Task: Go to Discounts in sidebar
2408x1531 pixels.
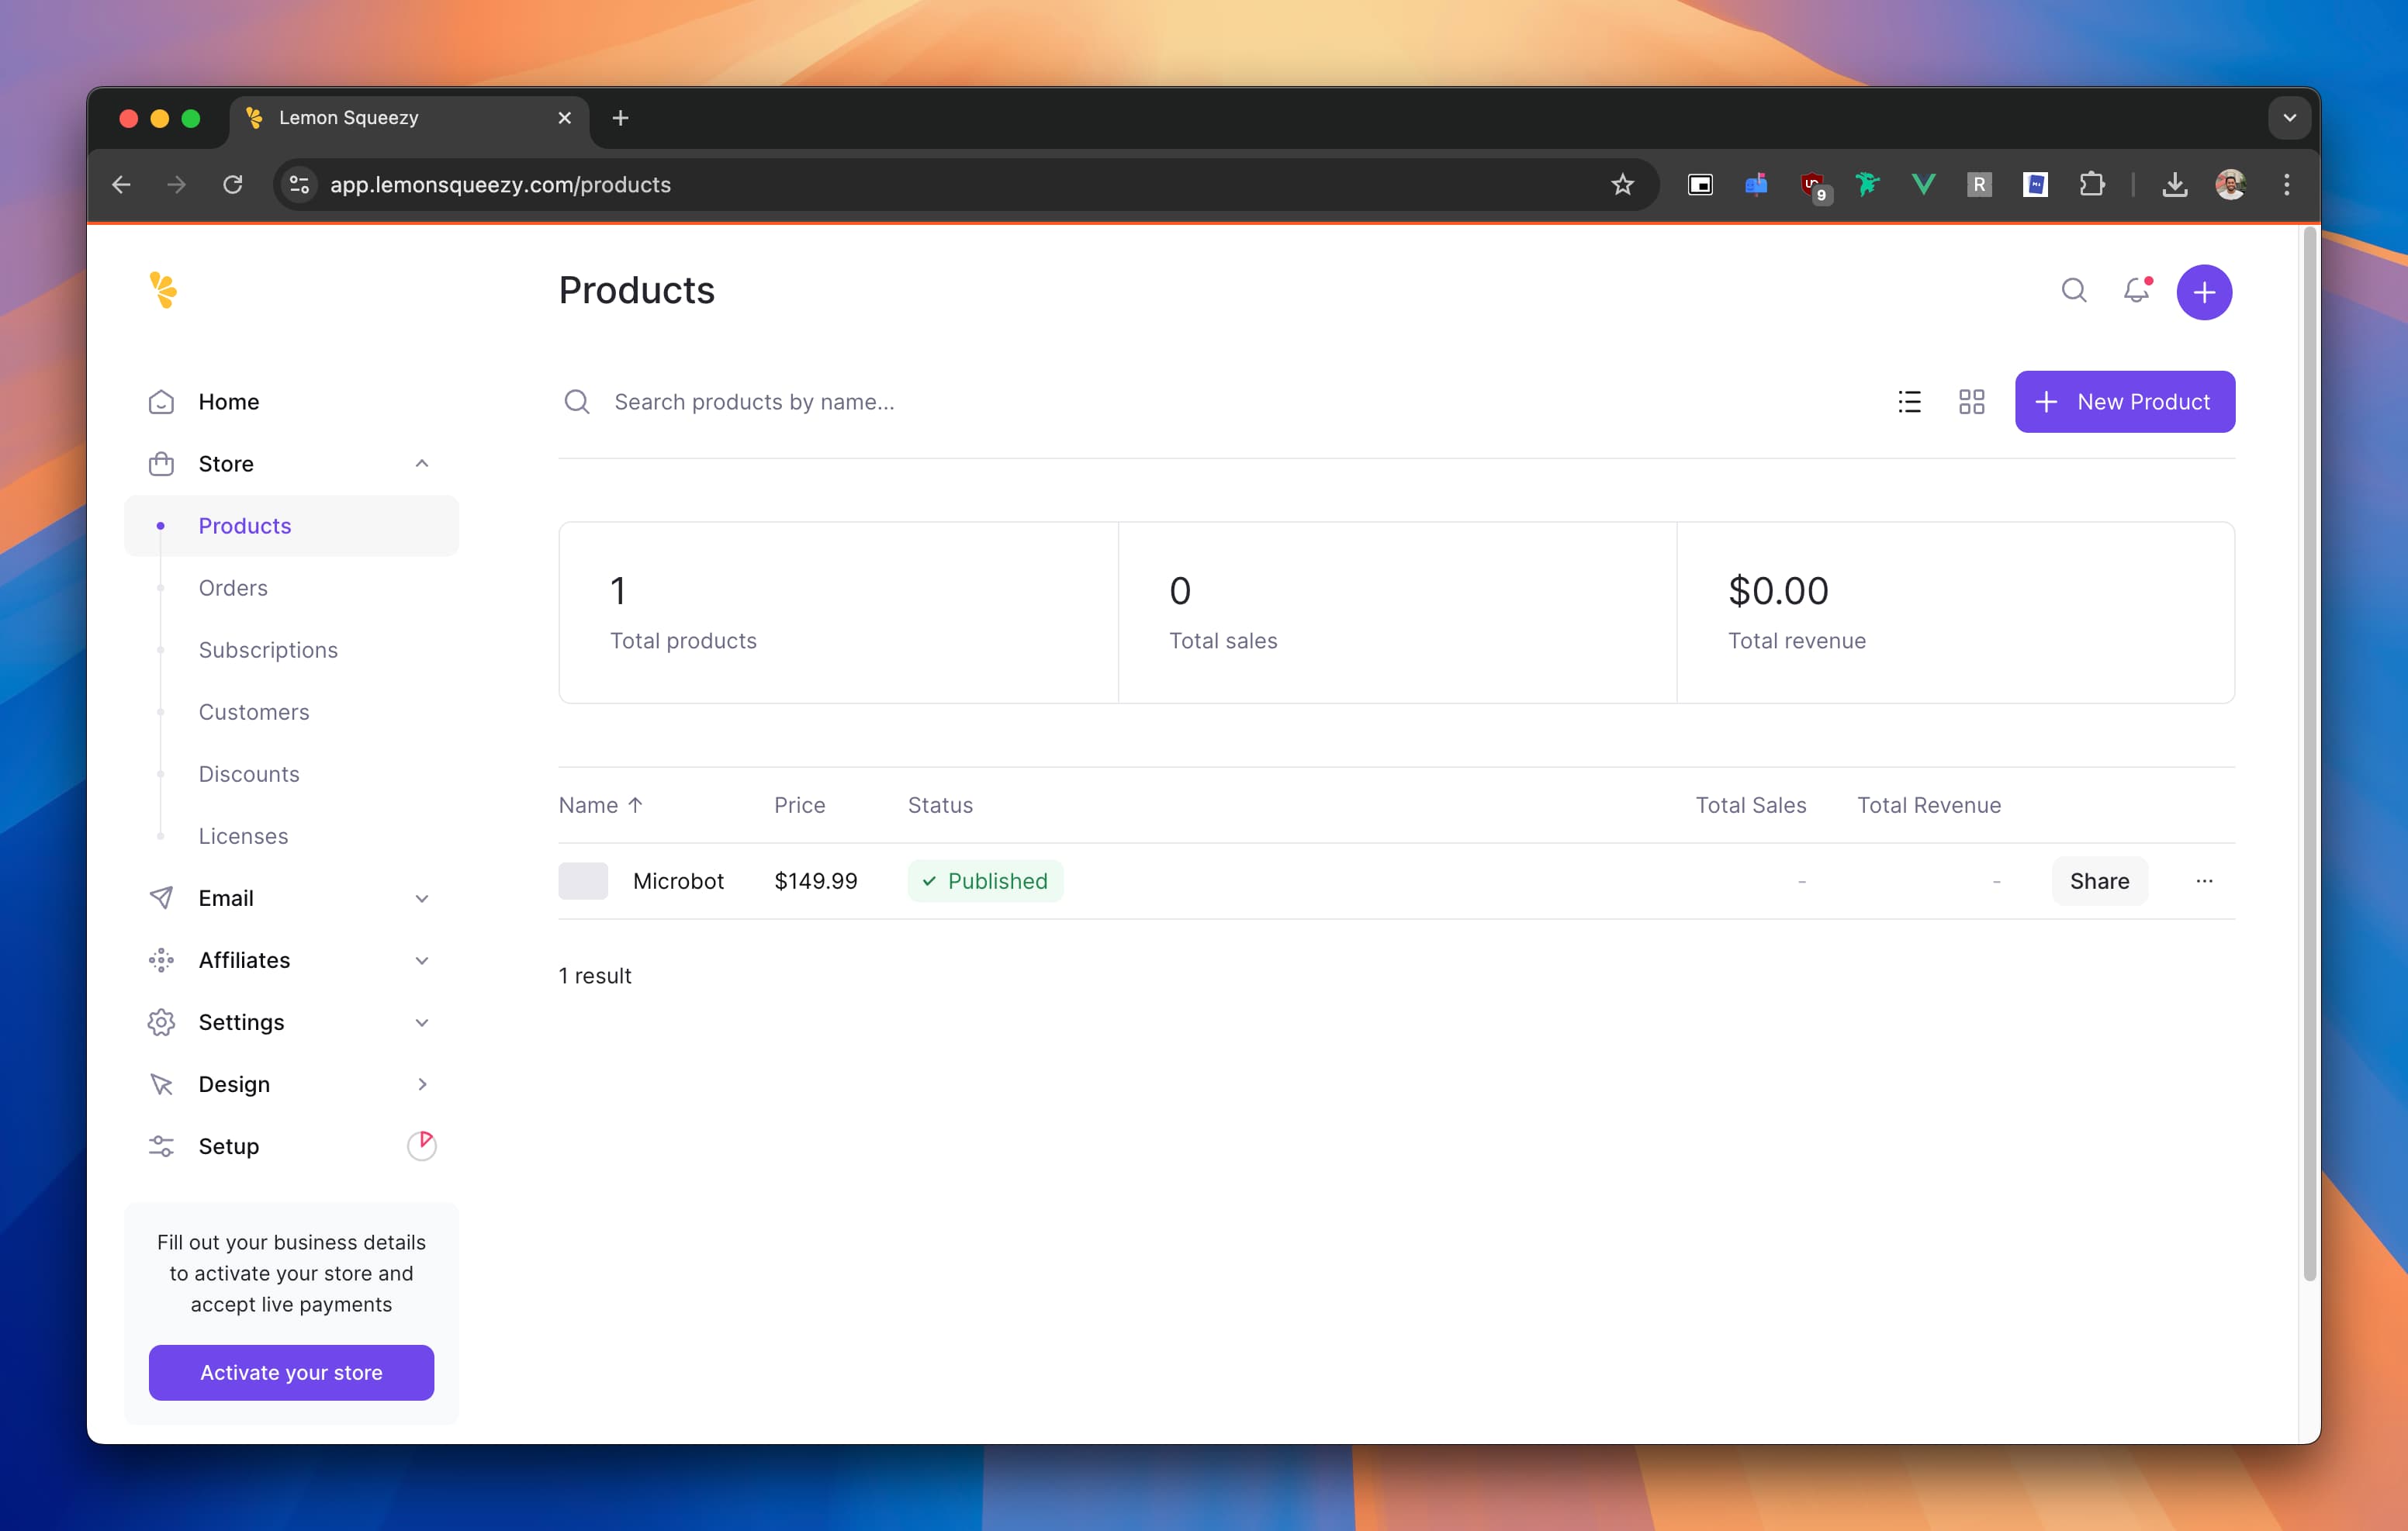Action: (249, 774)
